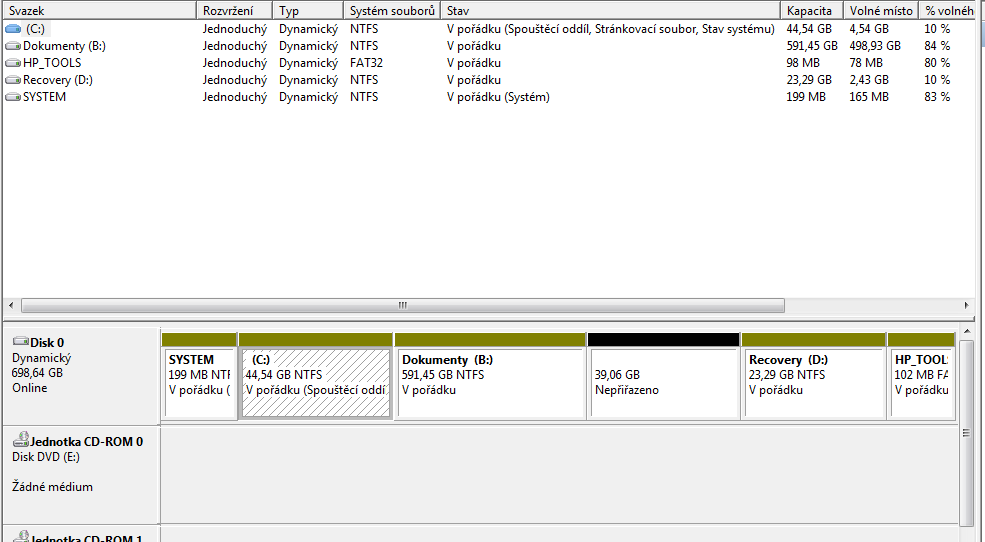
Task: Select the SYSTEM 199 MB partition block
Action: click(199, 376)
